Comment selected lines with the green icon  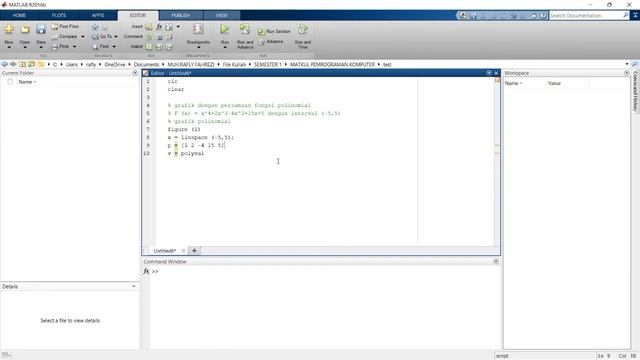149,37
